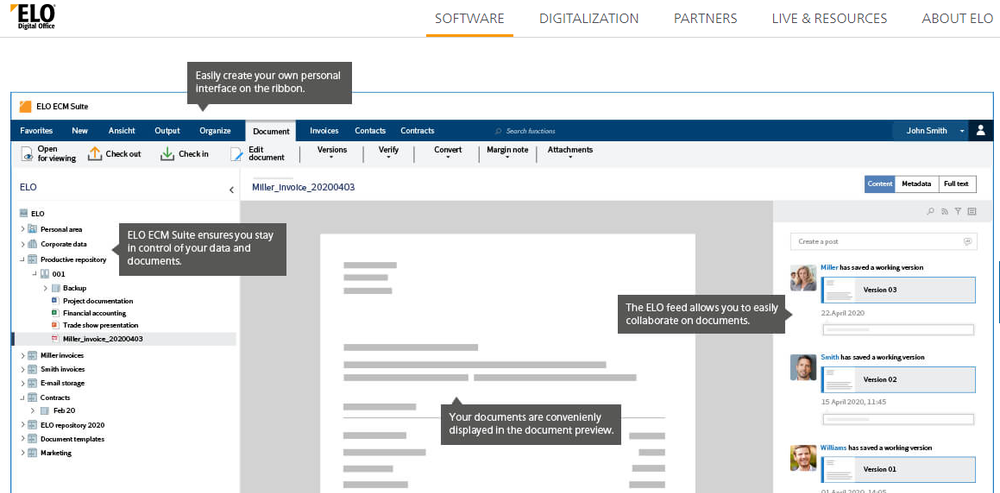Screen dimensions: 1000x493
Task: Click the Financial accounting file icon
Action: 55,313
